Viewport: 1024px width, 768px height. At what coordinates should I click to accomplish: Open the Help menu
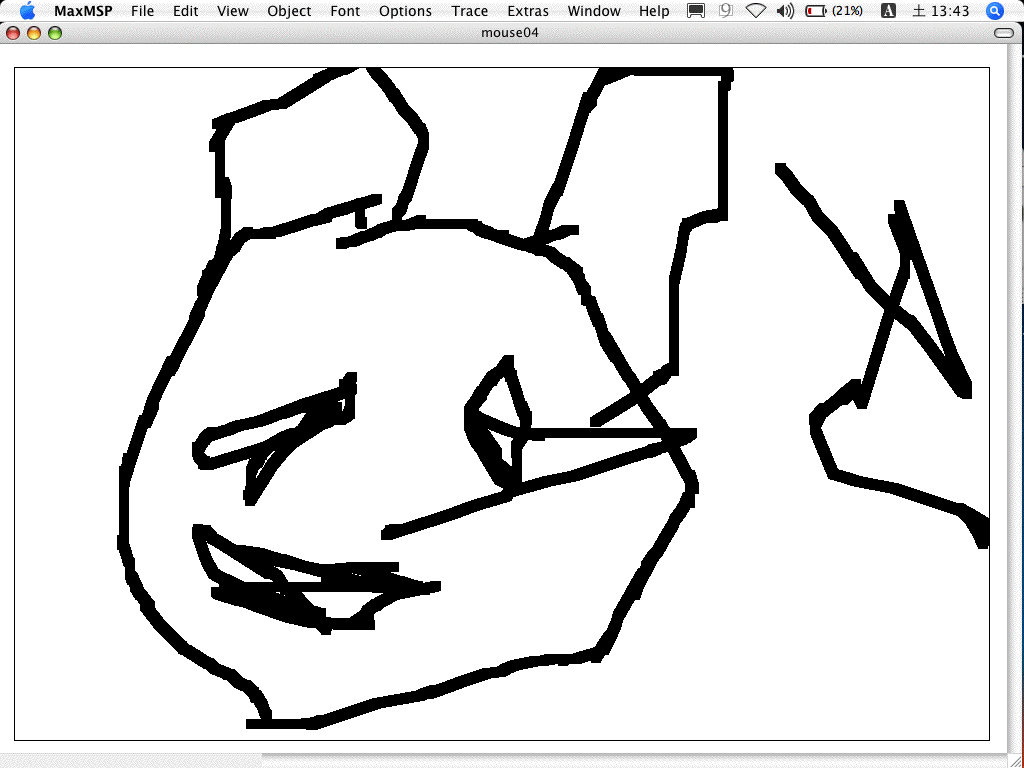654,11
